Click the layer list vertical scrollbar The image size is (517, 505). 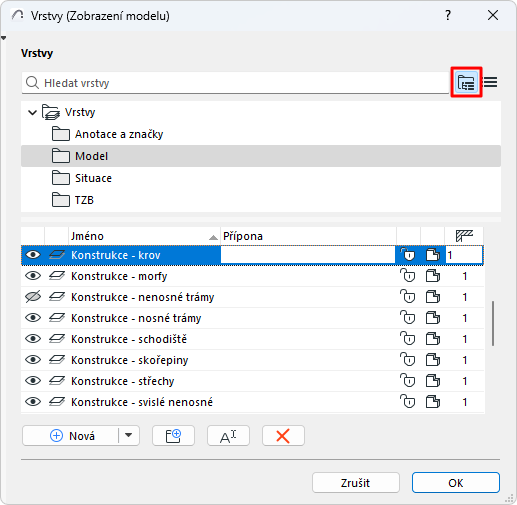coord(493,324)
